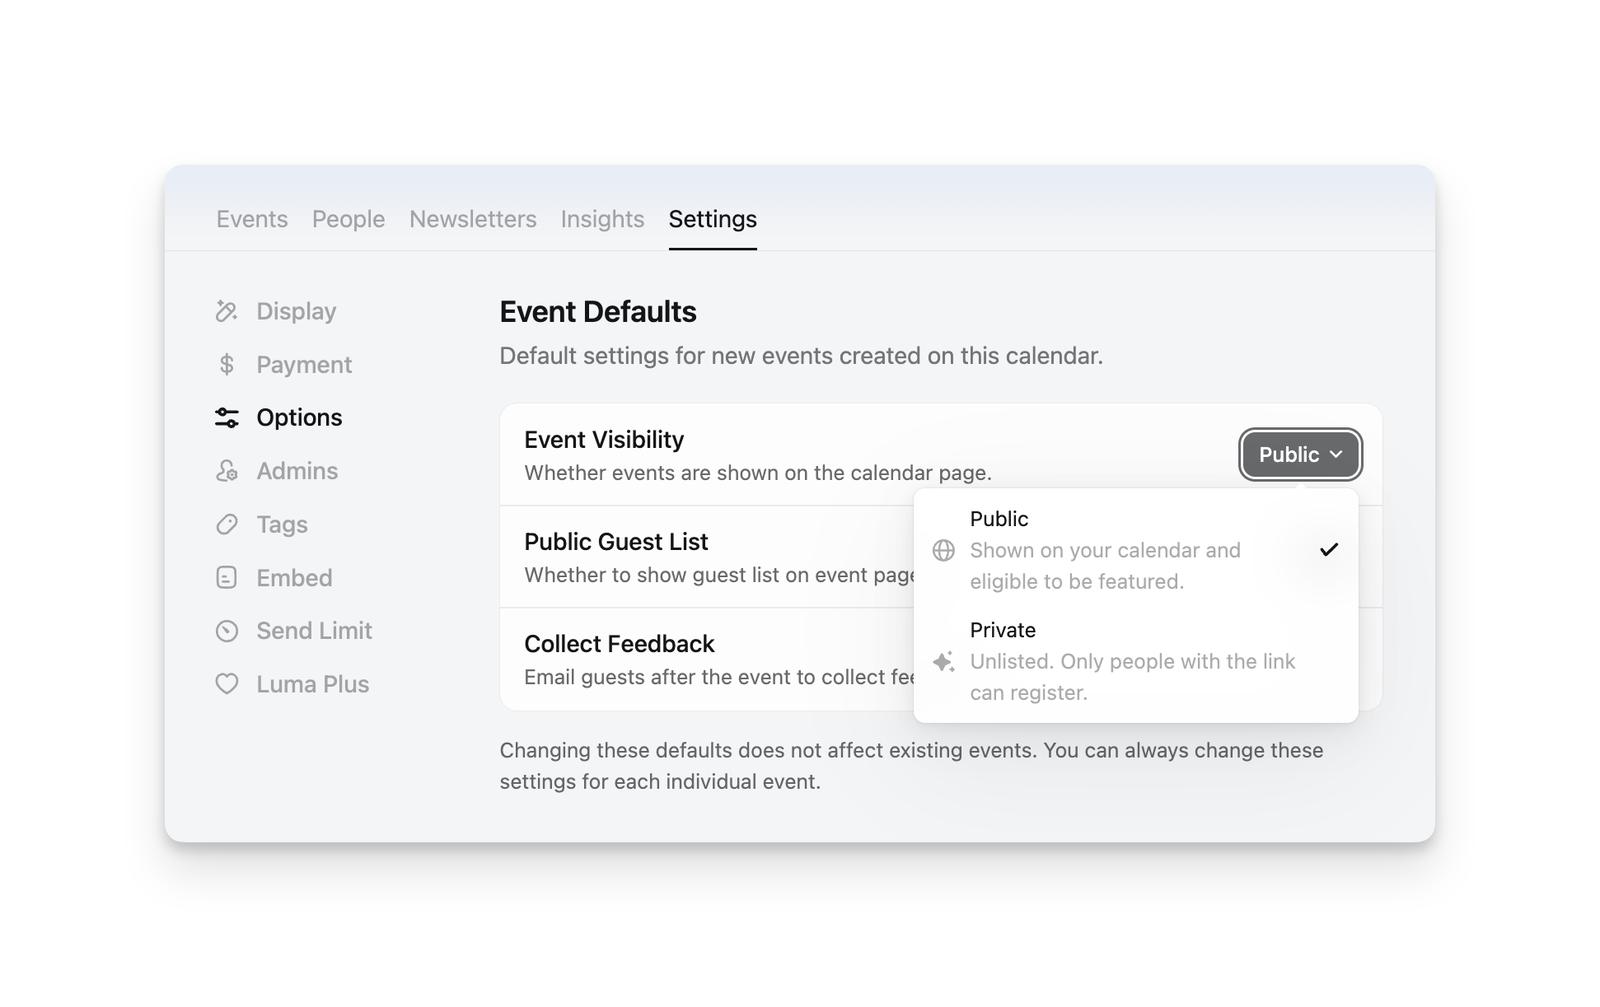Screen dimensions: 1600x1007
Task: Click the globe icon beside Public option
Action: (x=943, y=551)
